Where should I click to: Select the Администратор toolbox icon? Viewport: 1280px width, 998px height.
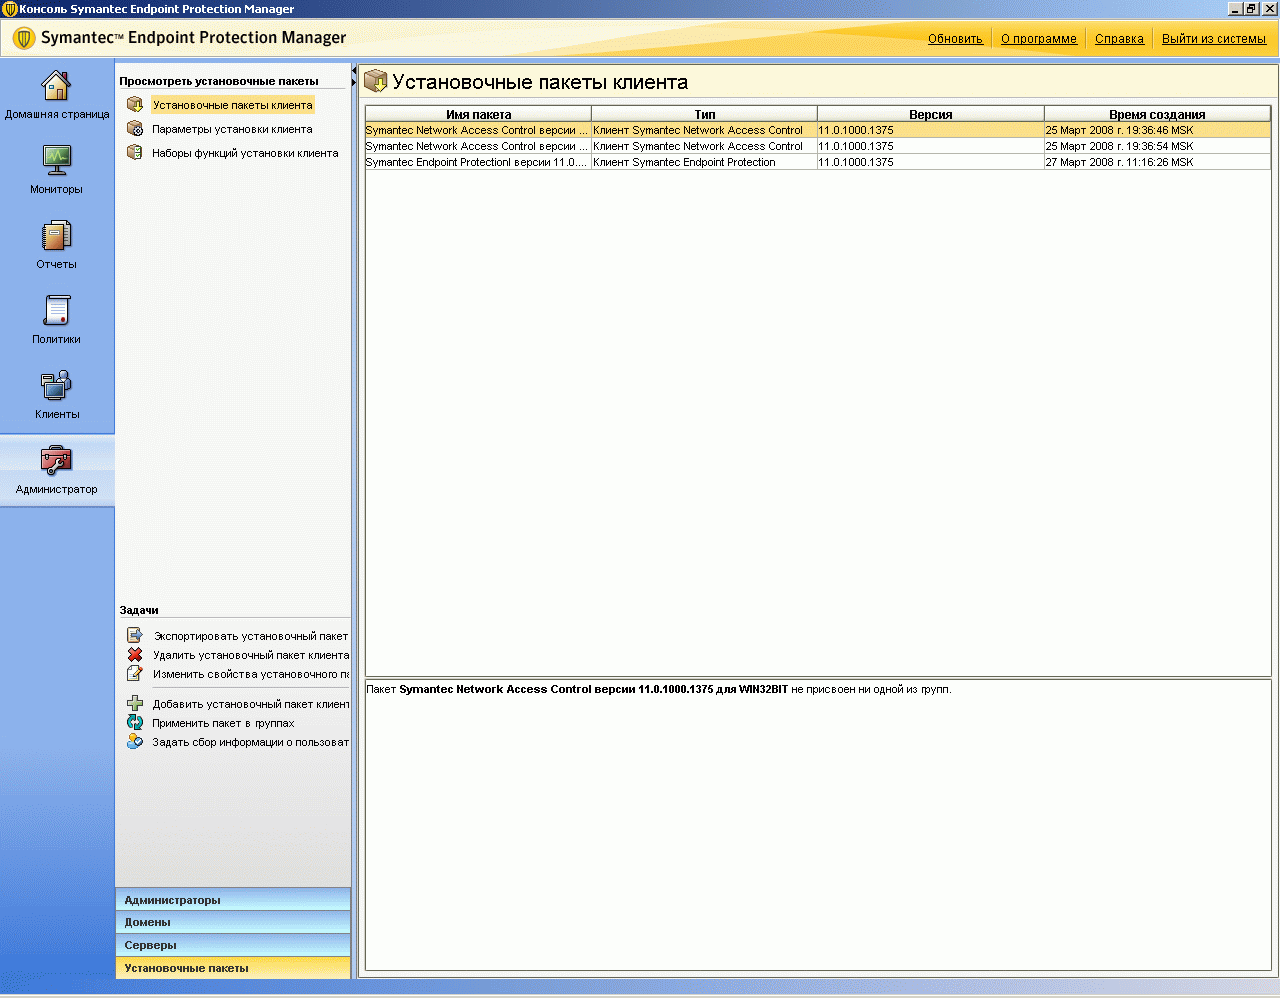(56, 460)
